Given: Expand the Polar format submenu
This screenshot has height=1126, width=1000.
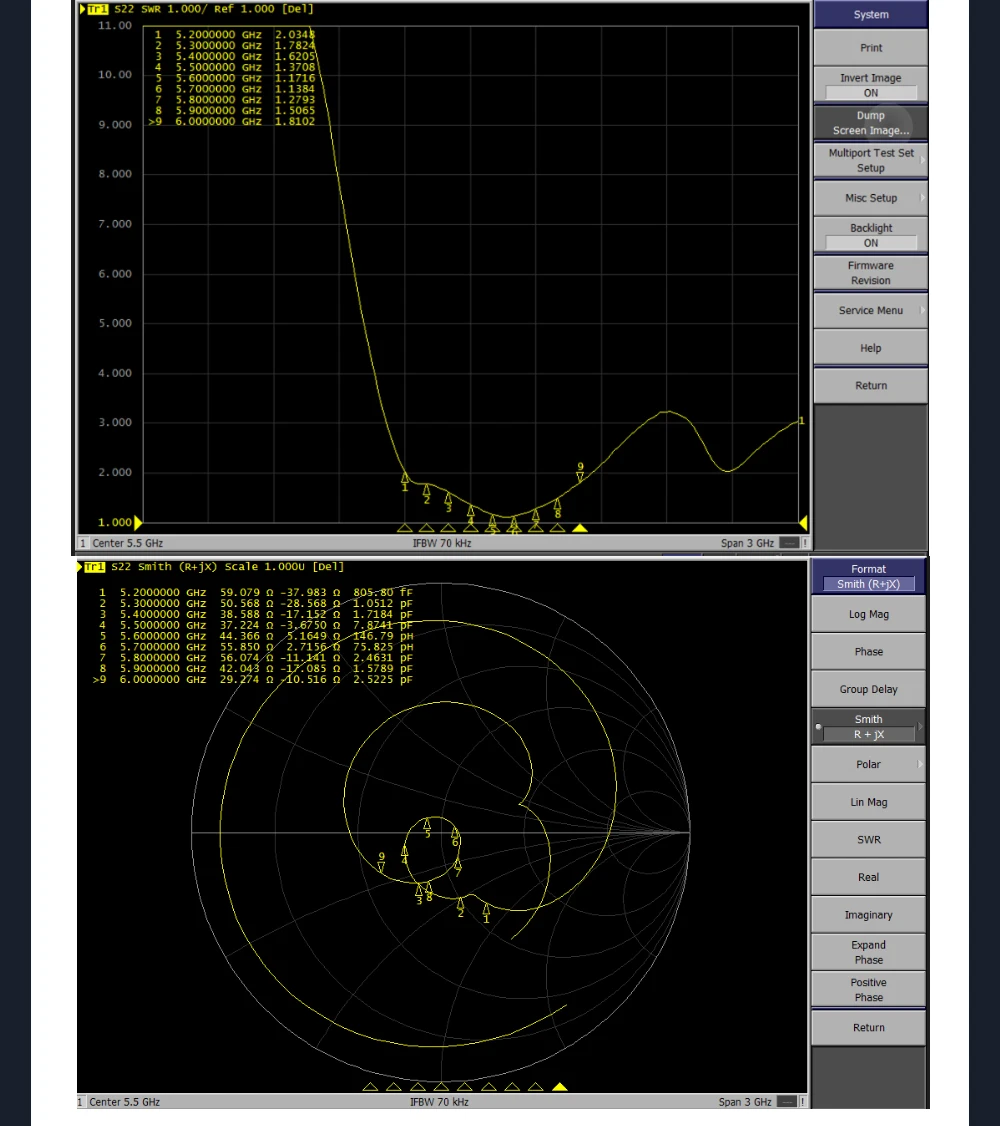Looking at the screenshot, I should point(869,764).
